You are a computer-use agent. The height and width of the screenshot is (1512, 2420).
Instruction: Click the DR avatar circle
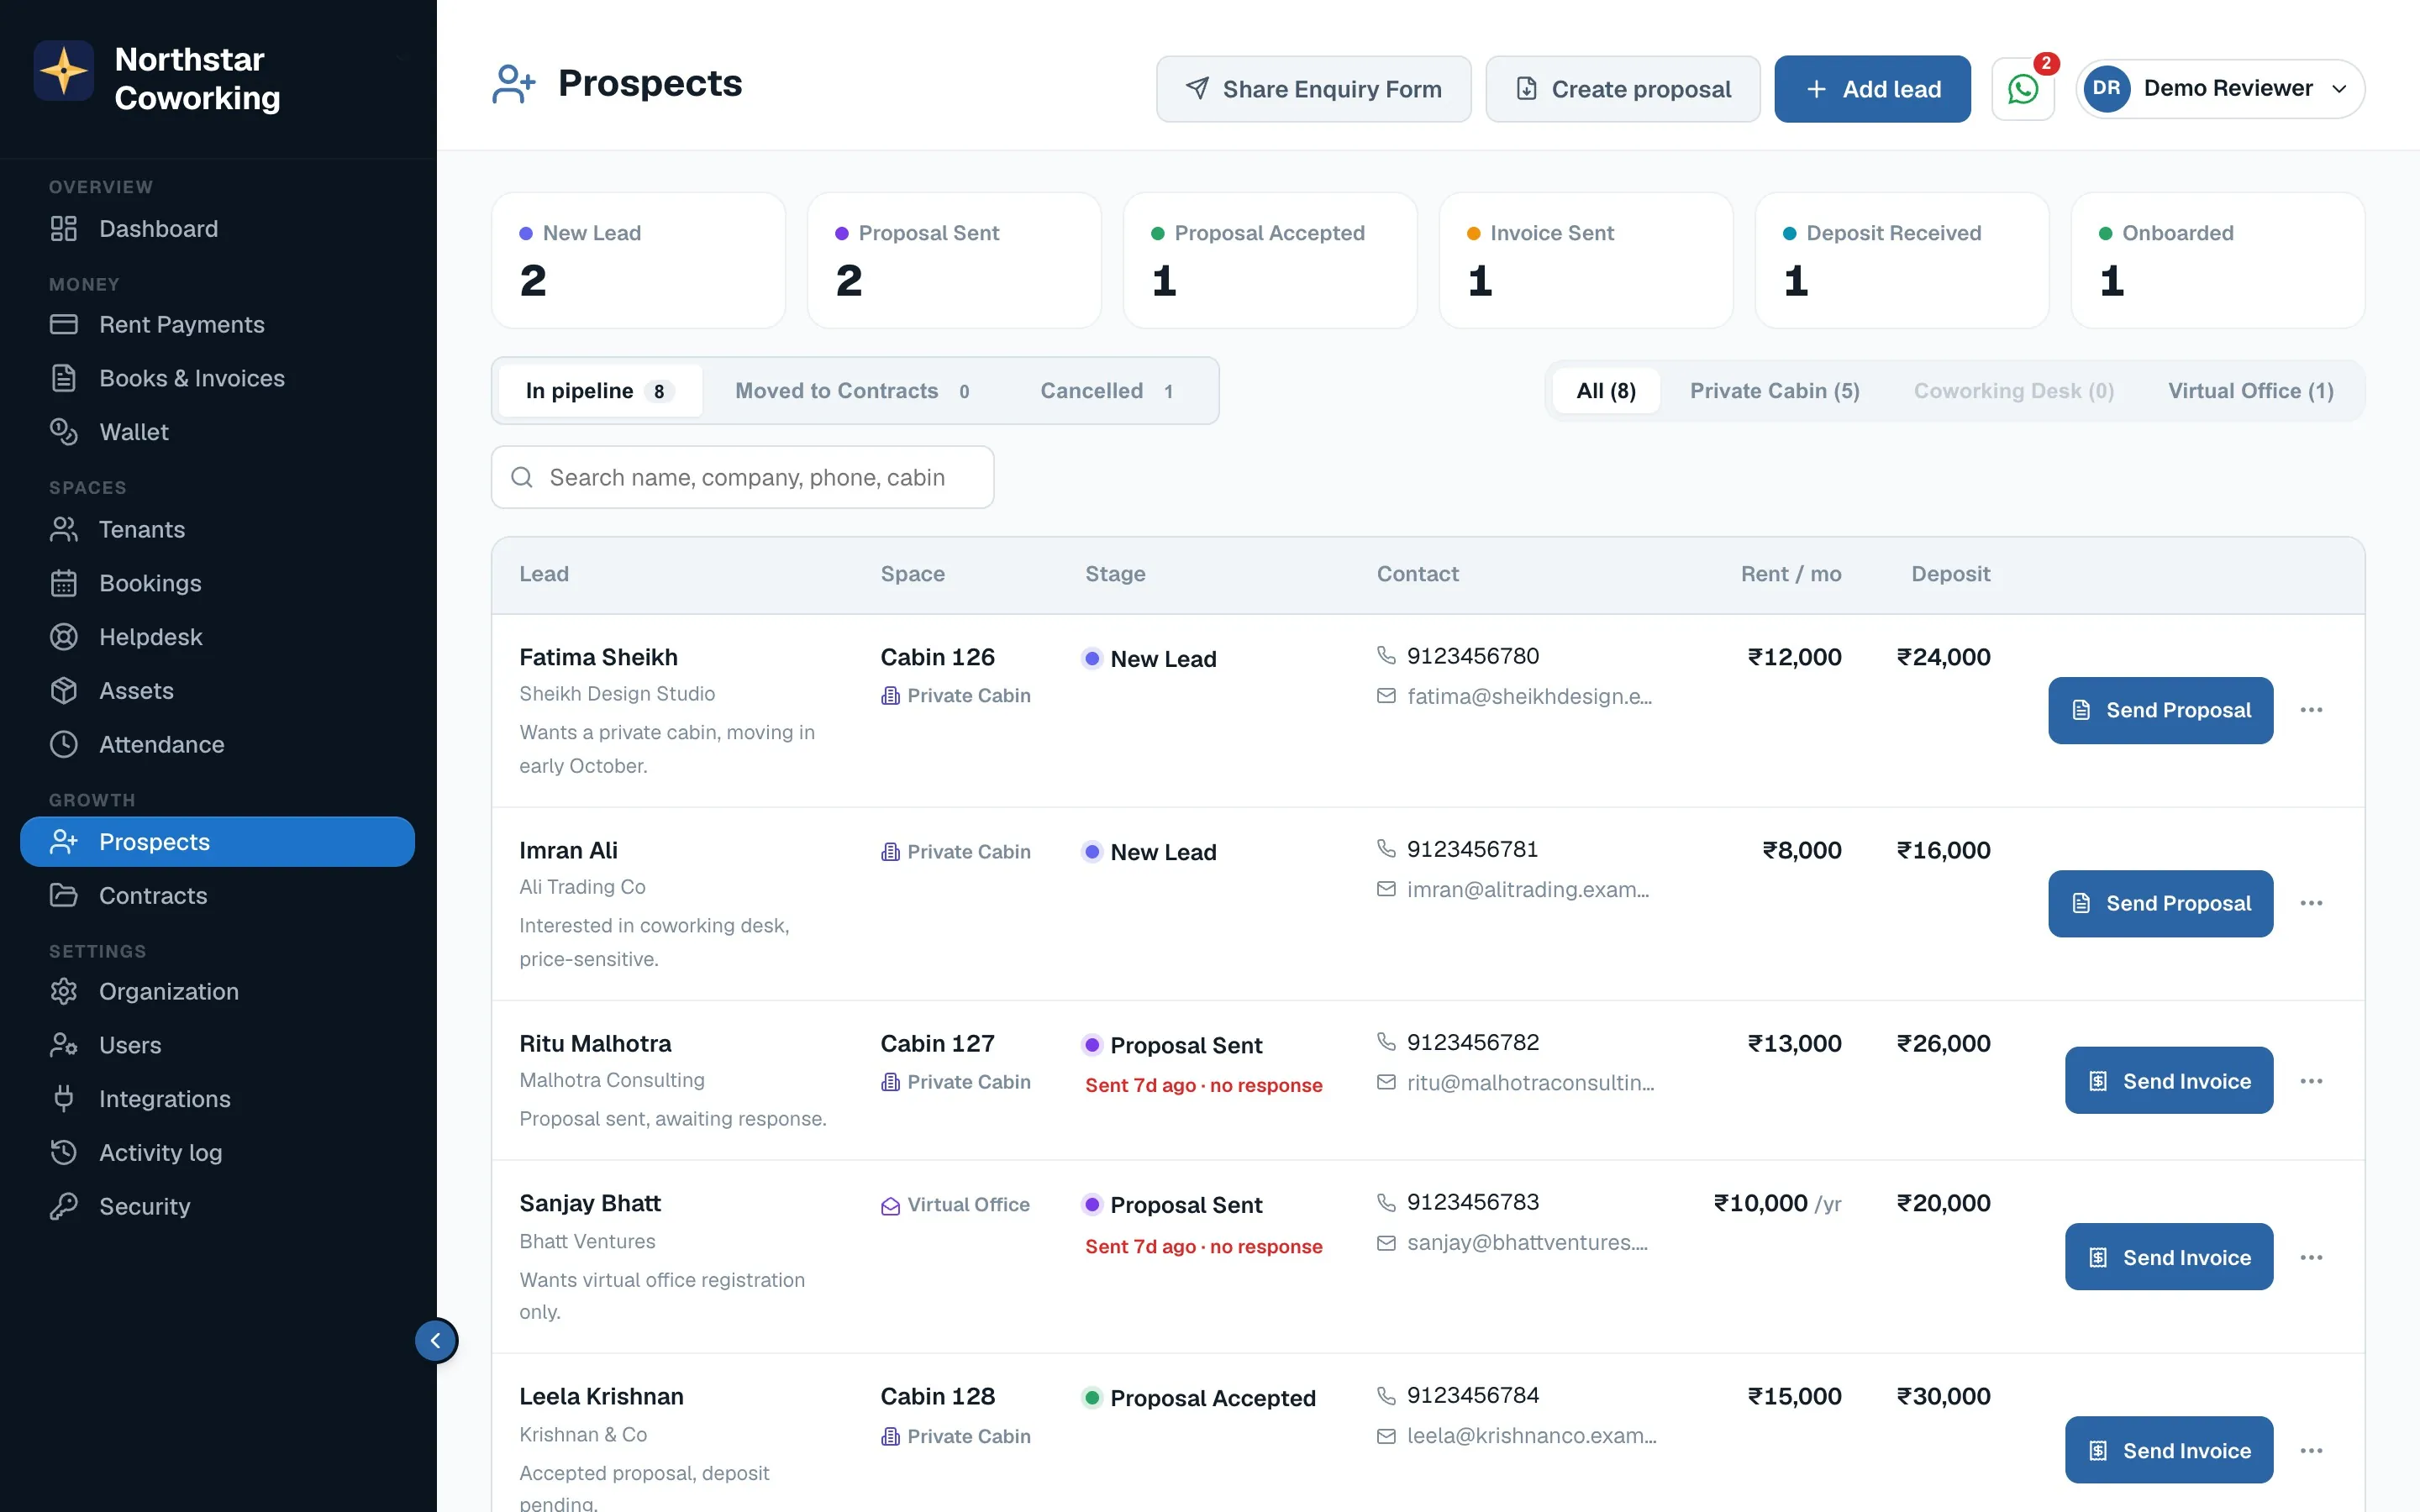coord(2106,88)
